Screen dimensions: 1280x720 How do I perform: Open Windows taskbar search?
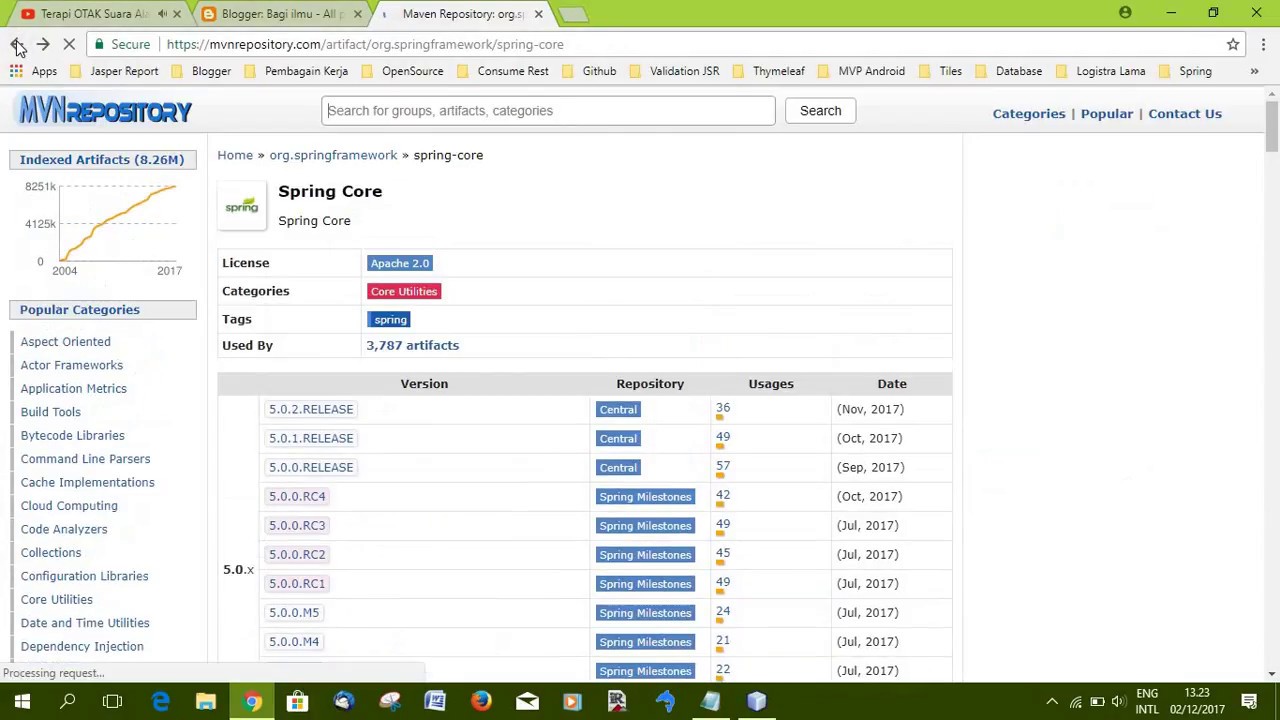click(x=68, y=702)
